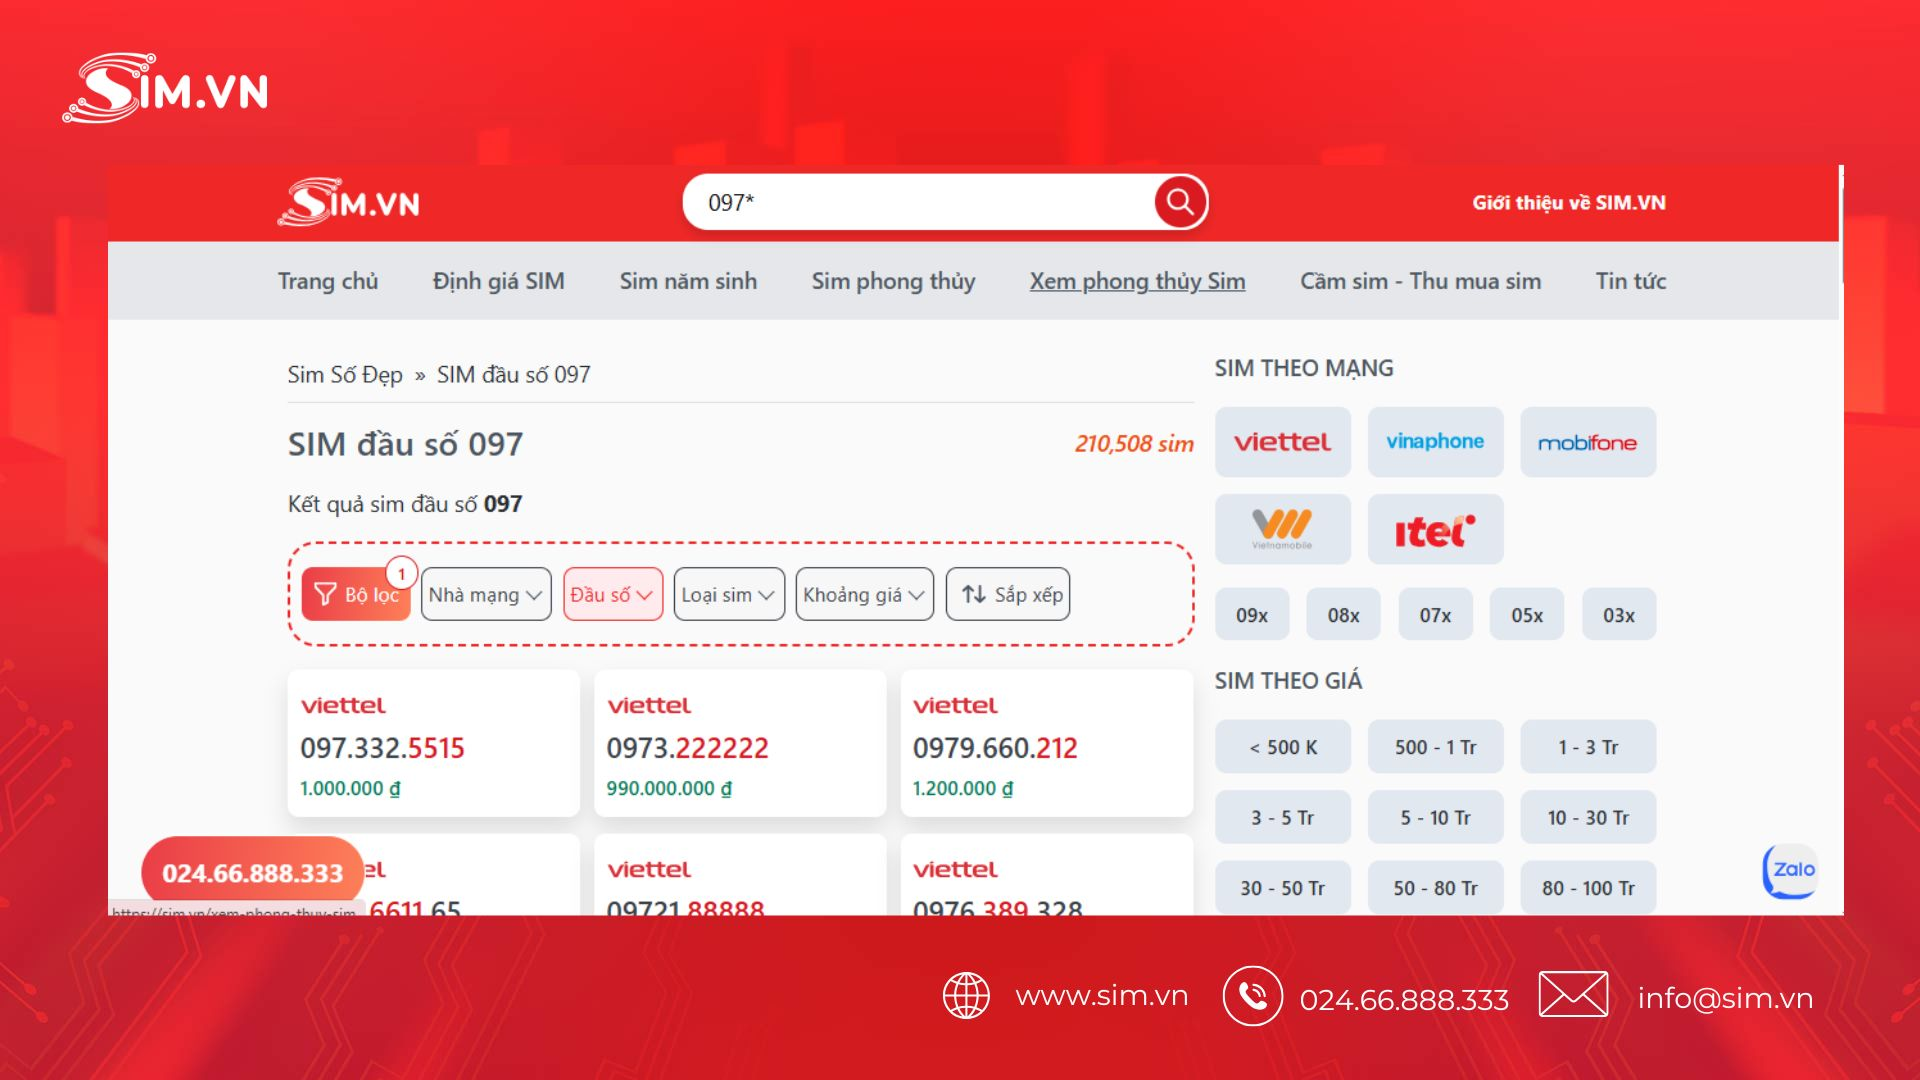Click price 990.000.000 đ
Viewport: 1920px width, 1080px height.
(x=669, y=788)
